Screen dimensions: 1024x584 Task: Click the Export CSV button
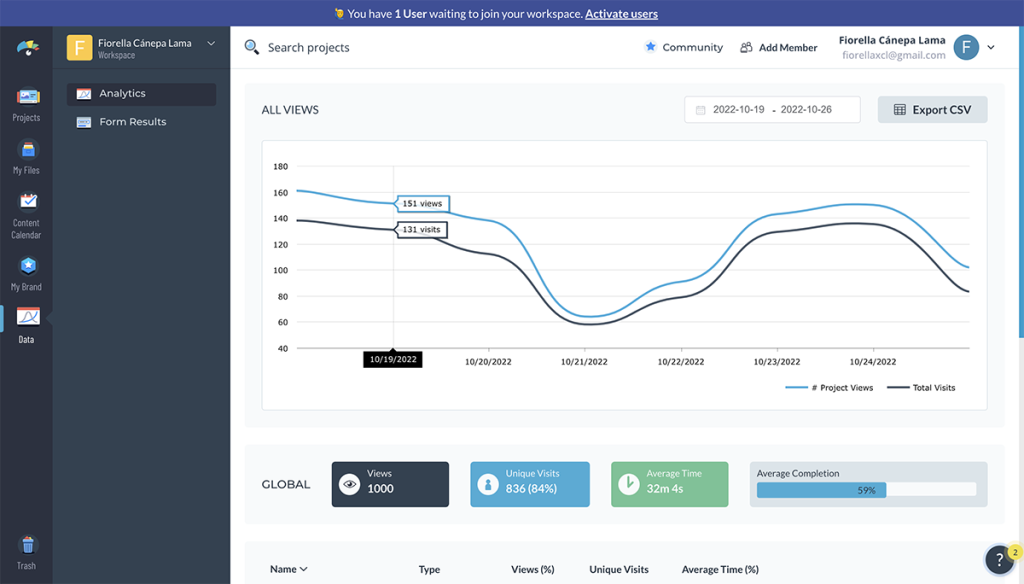[x=931, y=109]
